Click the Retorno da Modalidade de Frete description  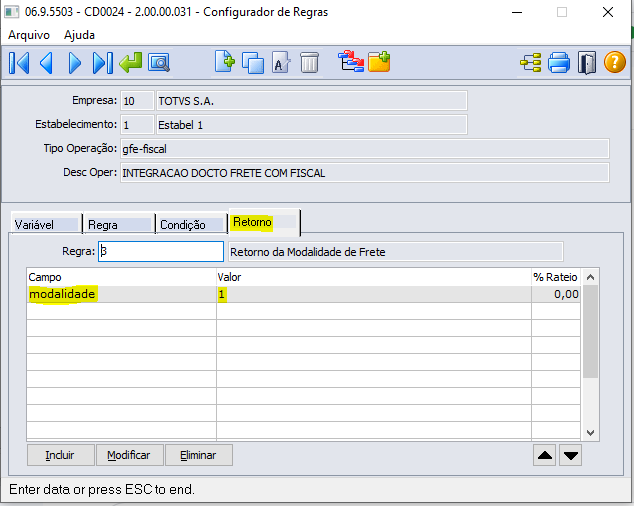coord(396,252)
